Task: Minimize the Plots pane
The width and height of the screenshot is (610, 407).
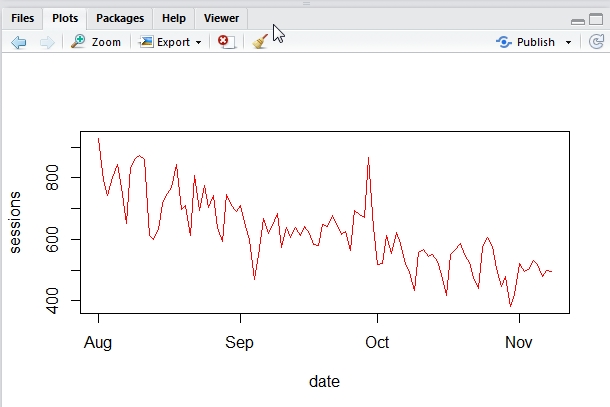Action: pos(578,22)
